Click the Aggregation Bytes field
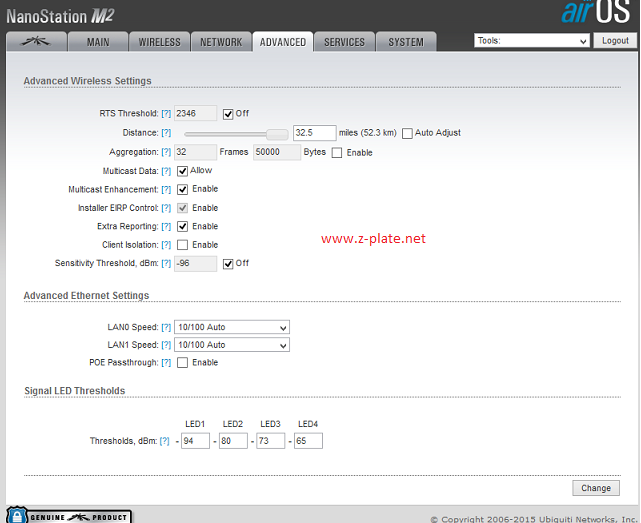This screenshot has height=523, width=641. pos(277,152)
